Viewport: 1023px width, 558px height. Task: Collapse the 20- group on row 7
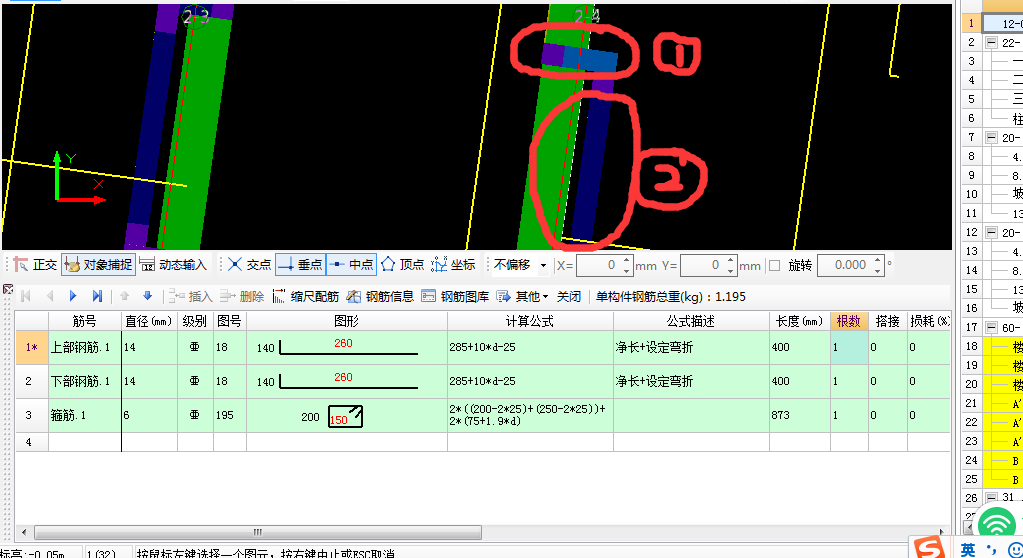(x=992, y=138)
